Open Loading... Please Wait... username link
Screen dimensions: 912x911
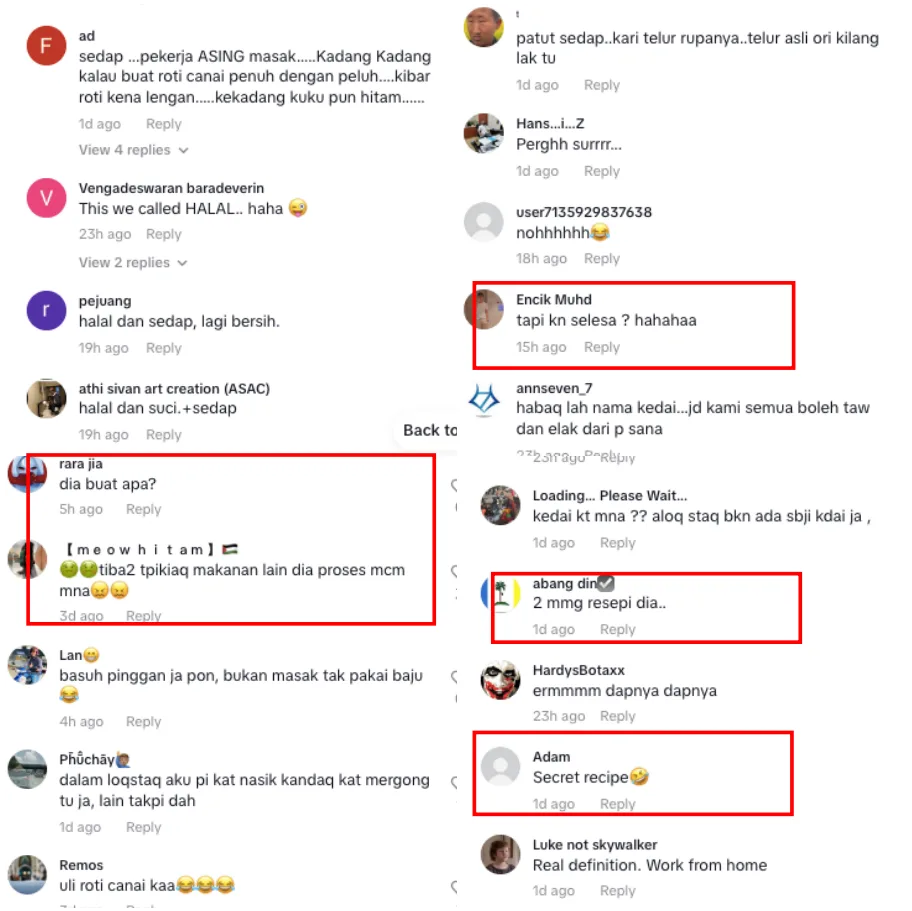tap(610, 496)
